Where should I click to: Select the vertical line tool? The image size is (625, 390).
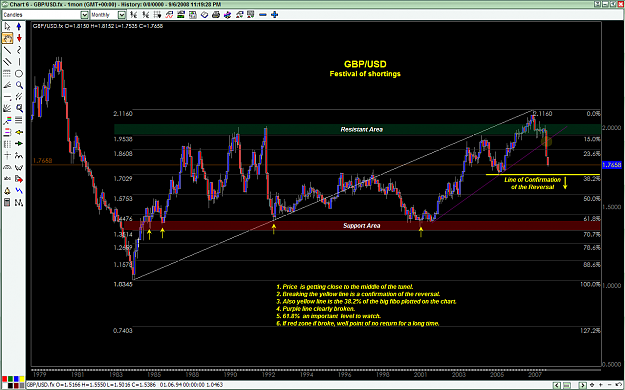19,62
